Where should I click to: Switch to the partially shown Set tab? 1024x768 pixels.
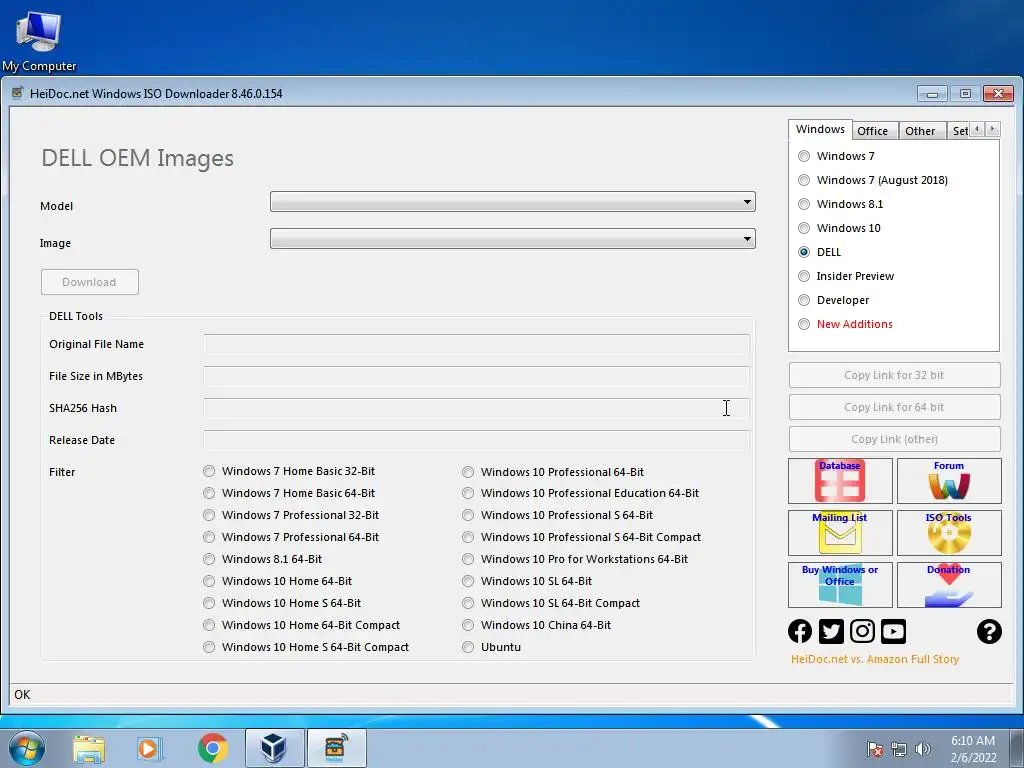tap(959, 131)
